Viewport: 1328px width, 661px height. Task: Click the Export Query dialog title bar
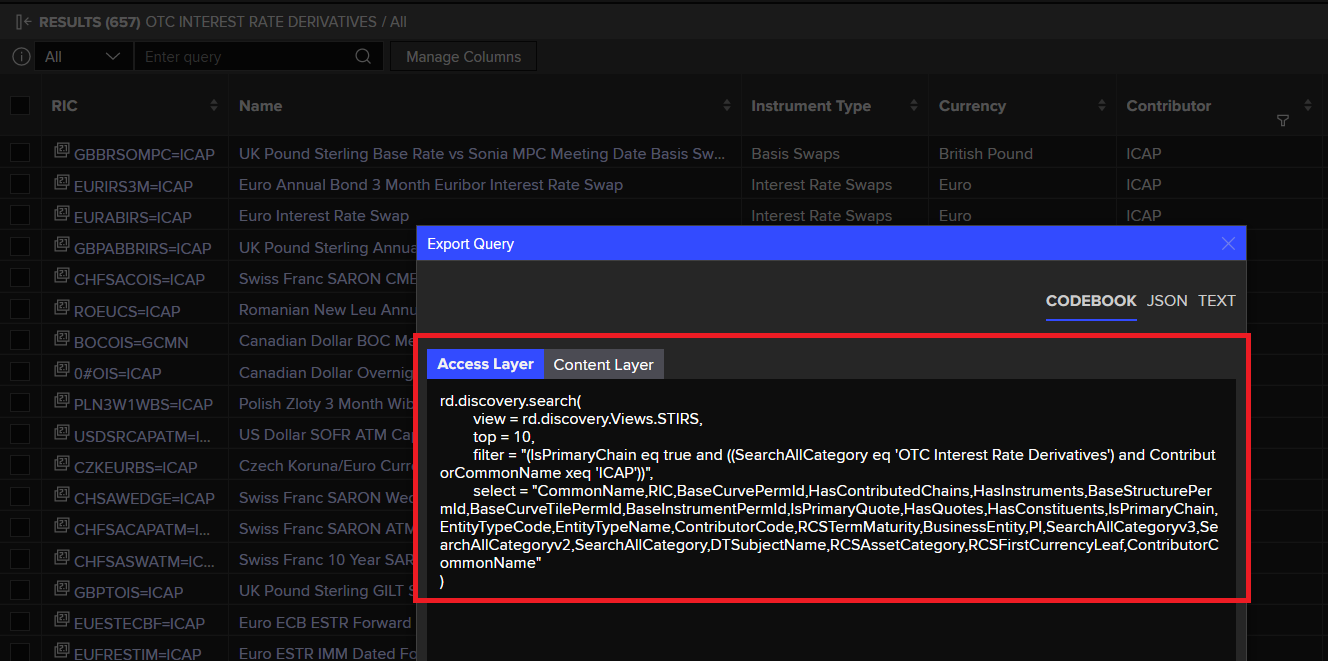831,243
